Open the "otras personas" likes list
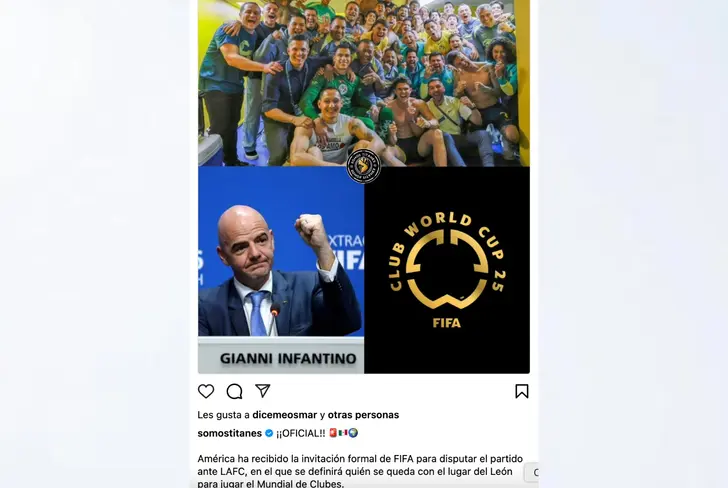The width and height of the screenshot is (728, 488). (363, 415)
